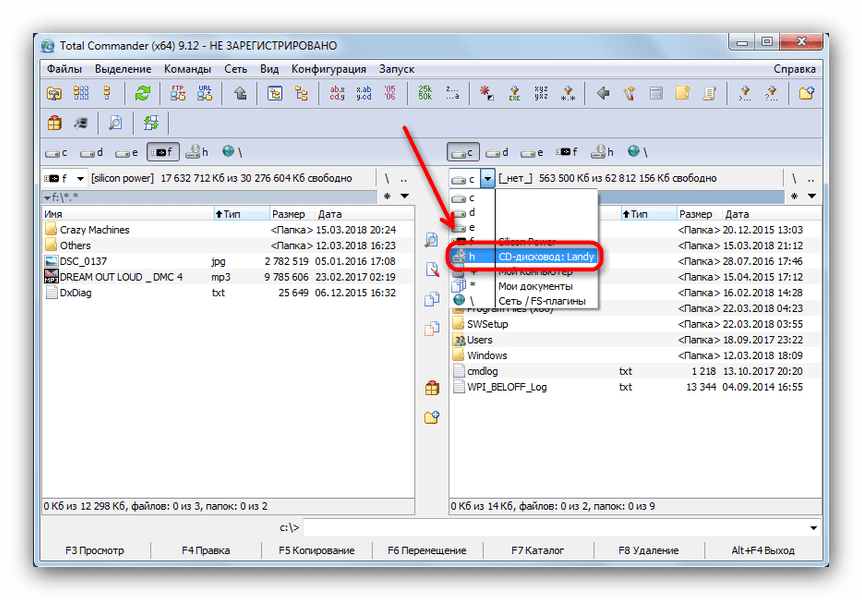Click the F6 Перемещение button
The width and height of the screenshot is (862, 600).
pyautogui.click(x=427, y=550)
